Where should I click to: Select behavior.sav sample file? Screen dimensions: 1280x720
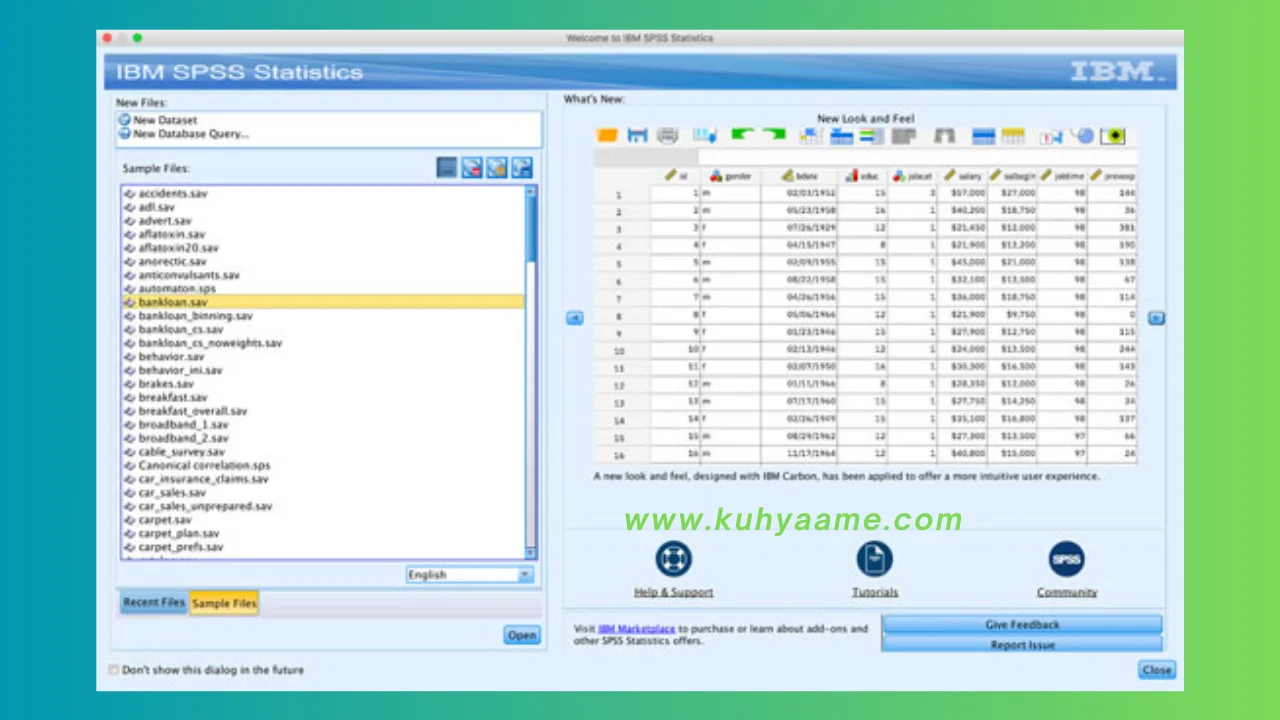[322, 356]
